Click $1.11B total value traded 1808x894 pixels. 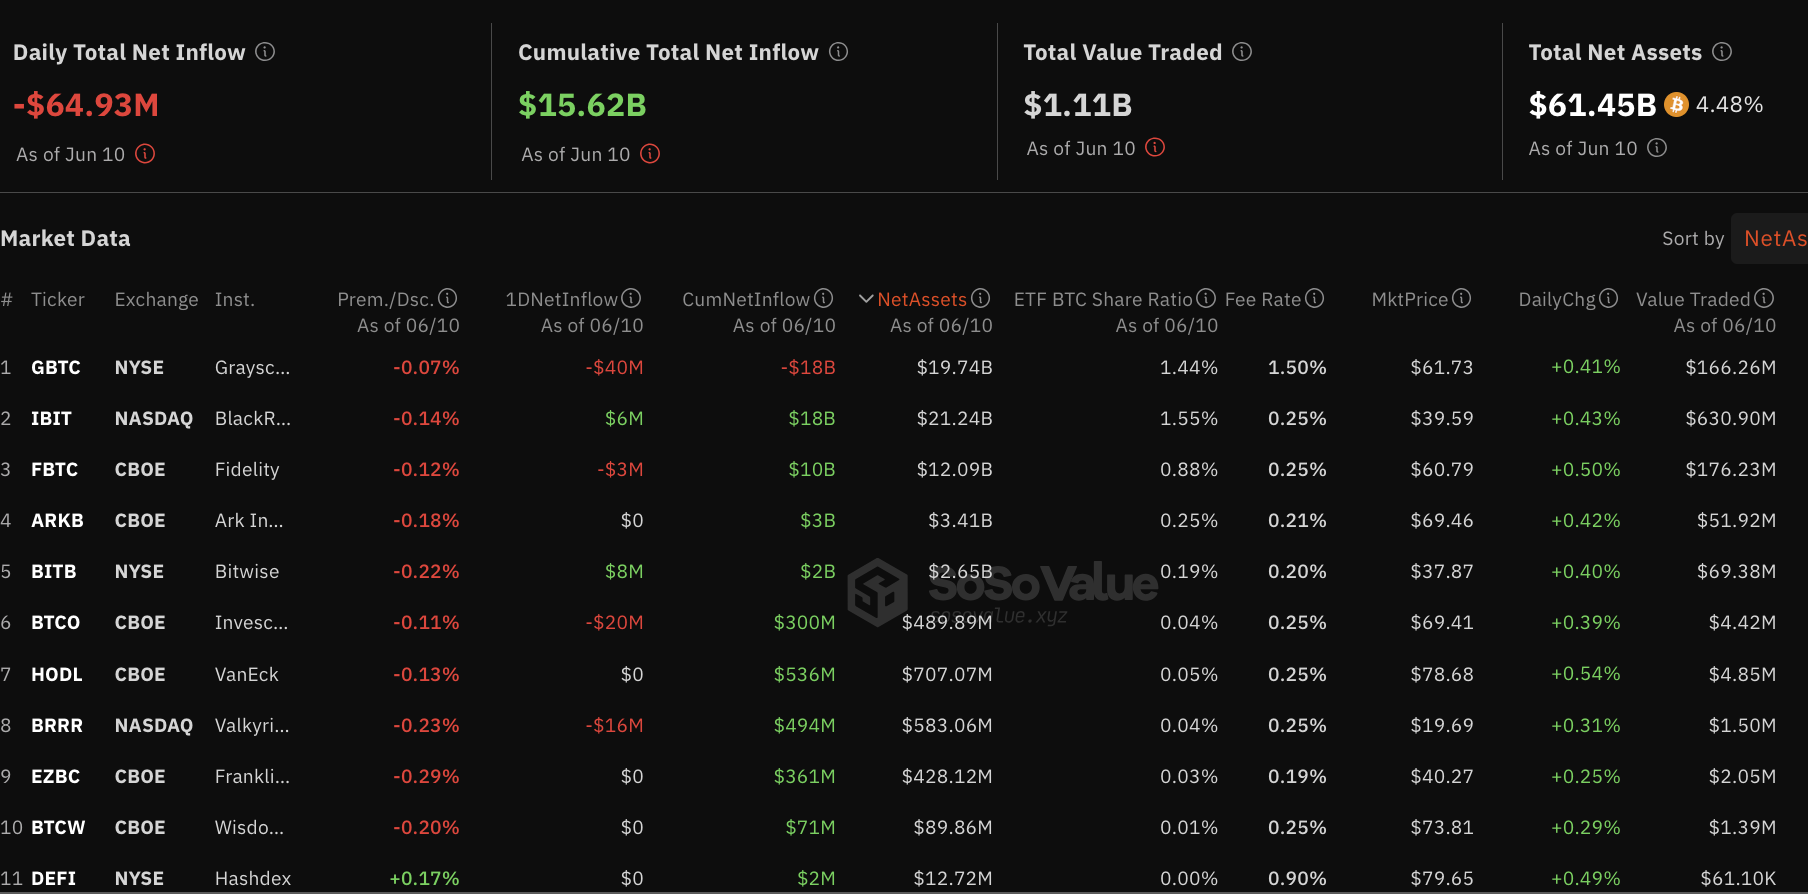(x=1078, y=104)
